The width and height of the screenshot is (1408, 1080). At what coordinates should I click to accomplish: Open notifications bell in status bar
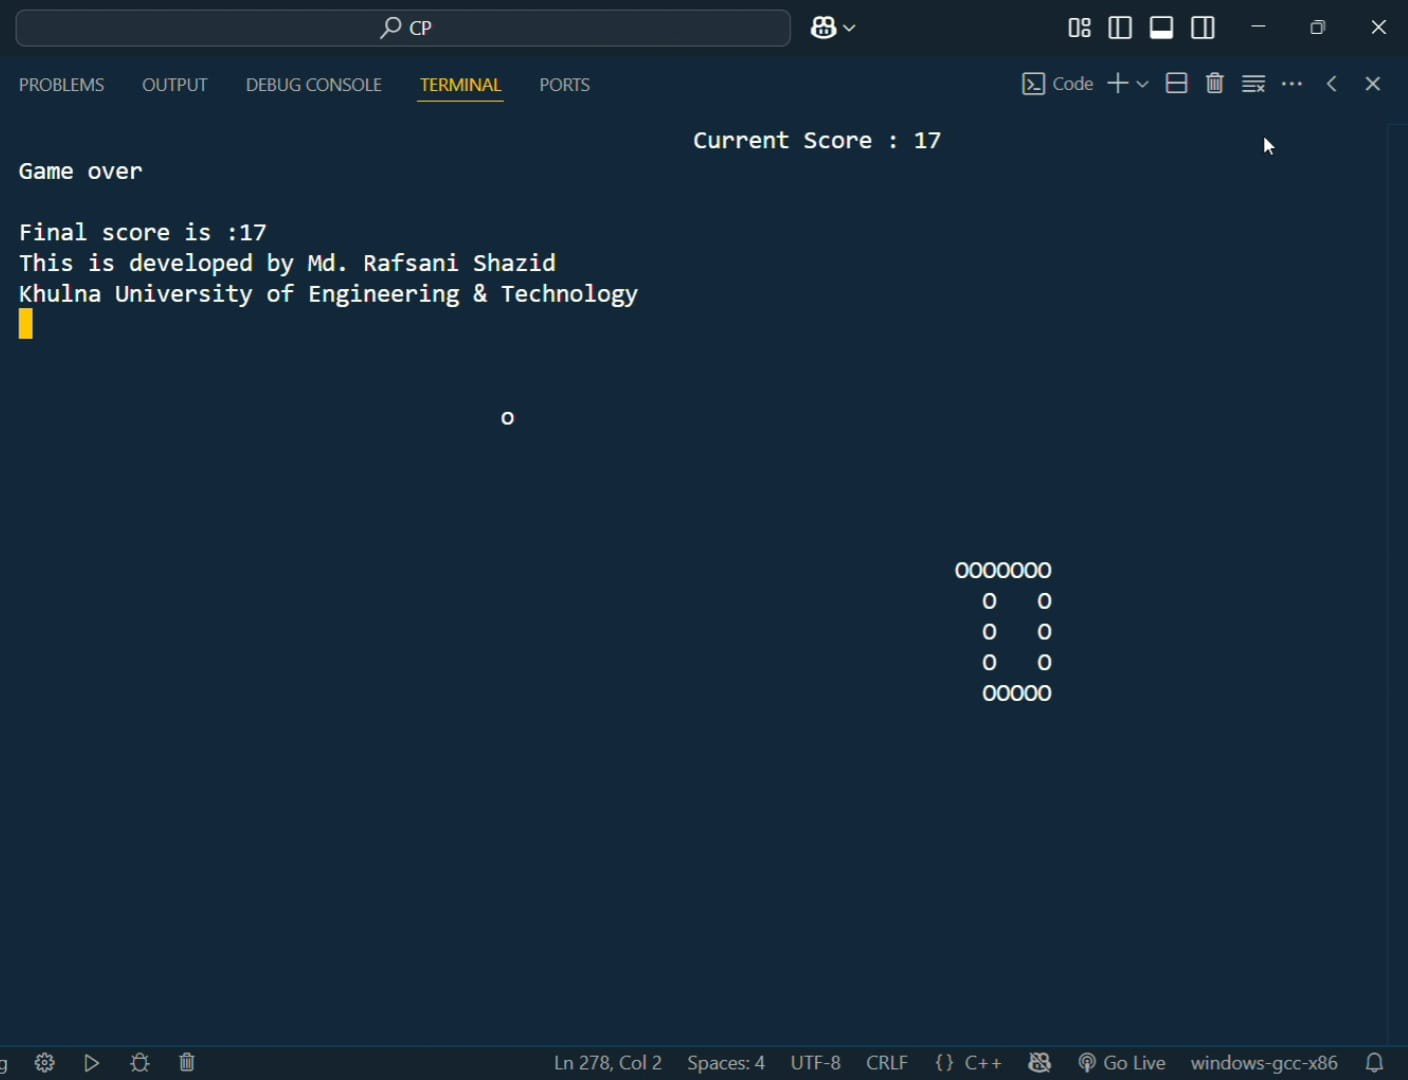[1375, 1063]
